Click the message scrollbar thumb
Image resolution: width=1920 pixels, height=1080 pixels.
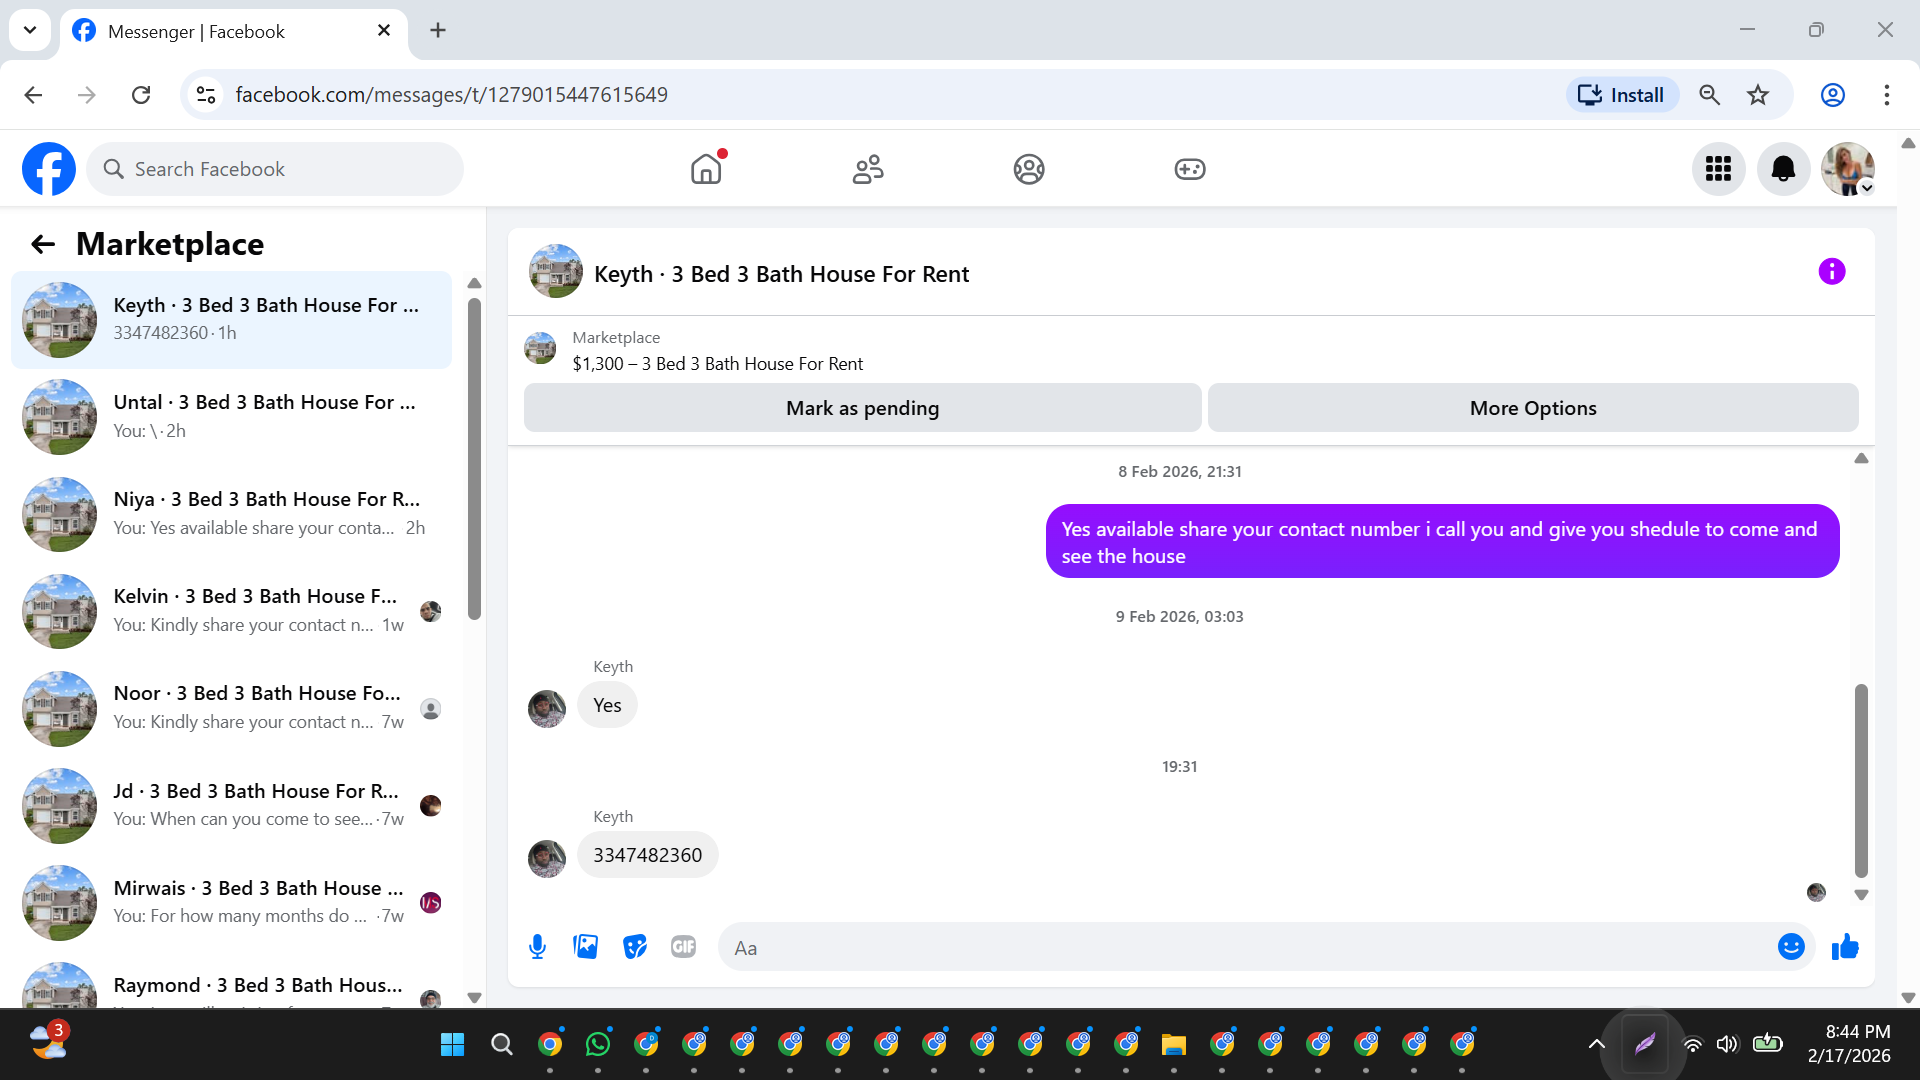point(1861,780)
